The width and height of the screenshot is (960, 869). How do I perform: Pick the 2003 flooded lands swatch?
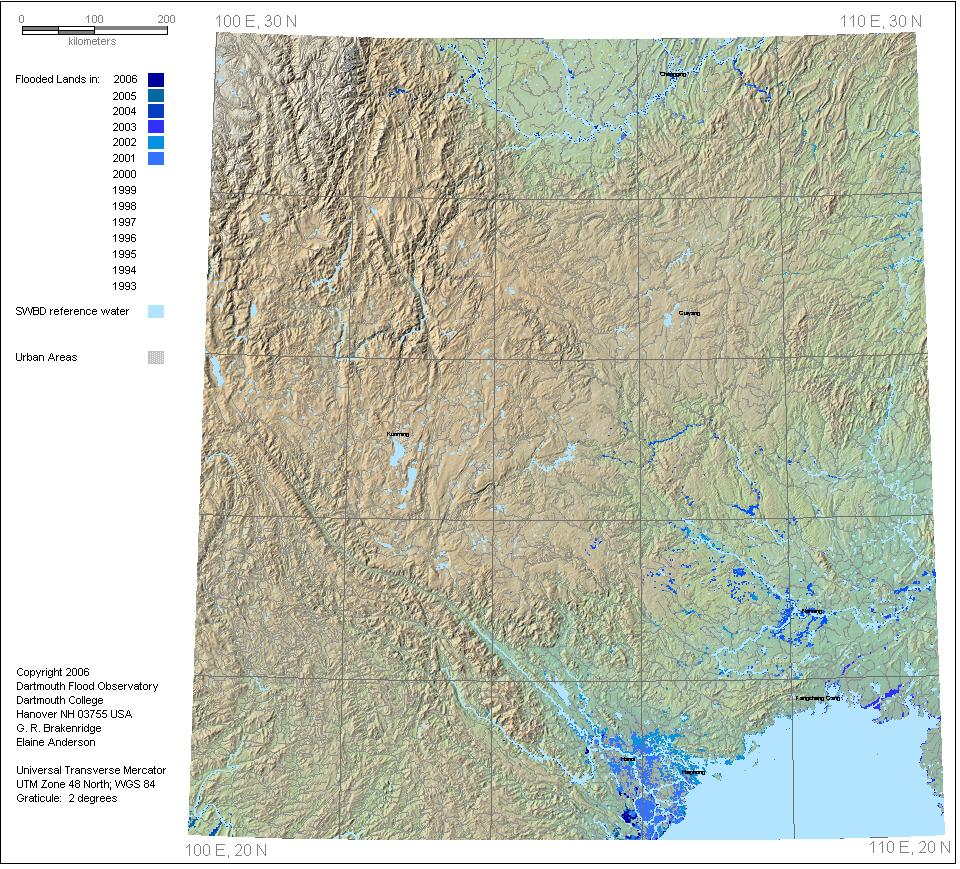coord(155,127)
